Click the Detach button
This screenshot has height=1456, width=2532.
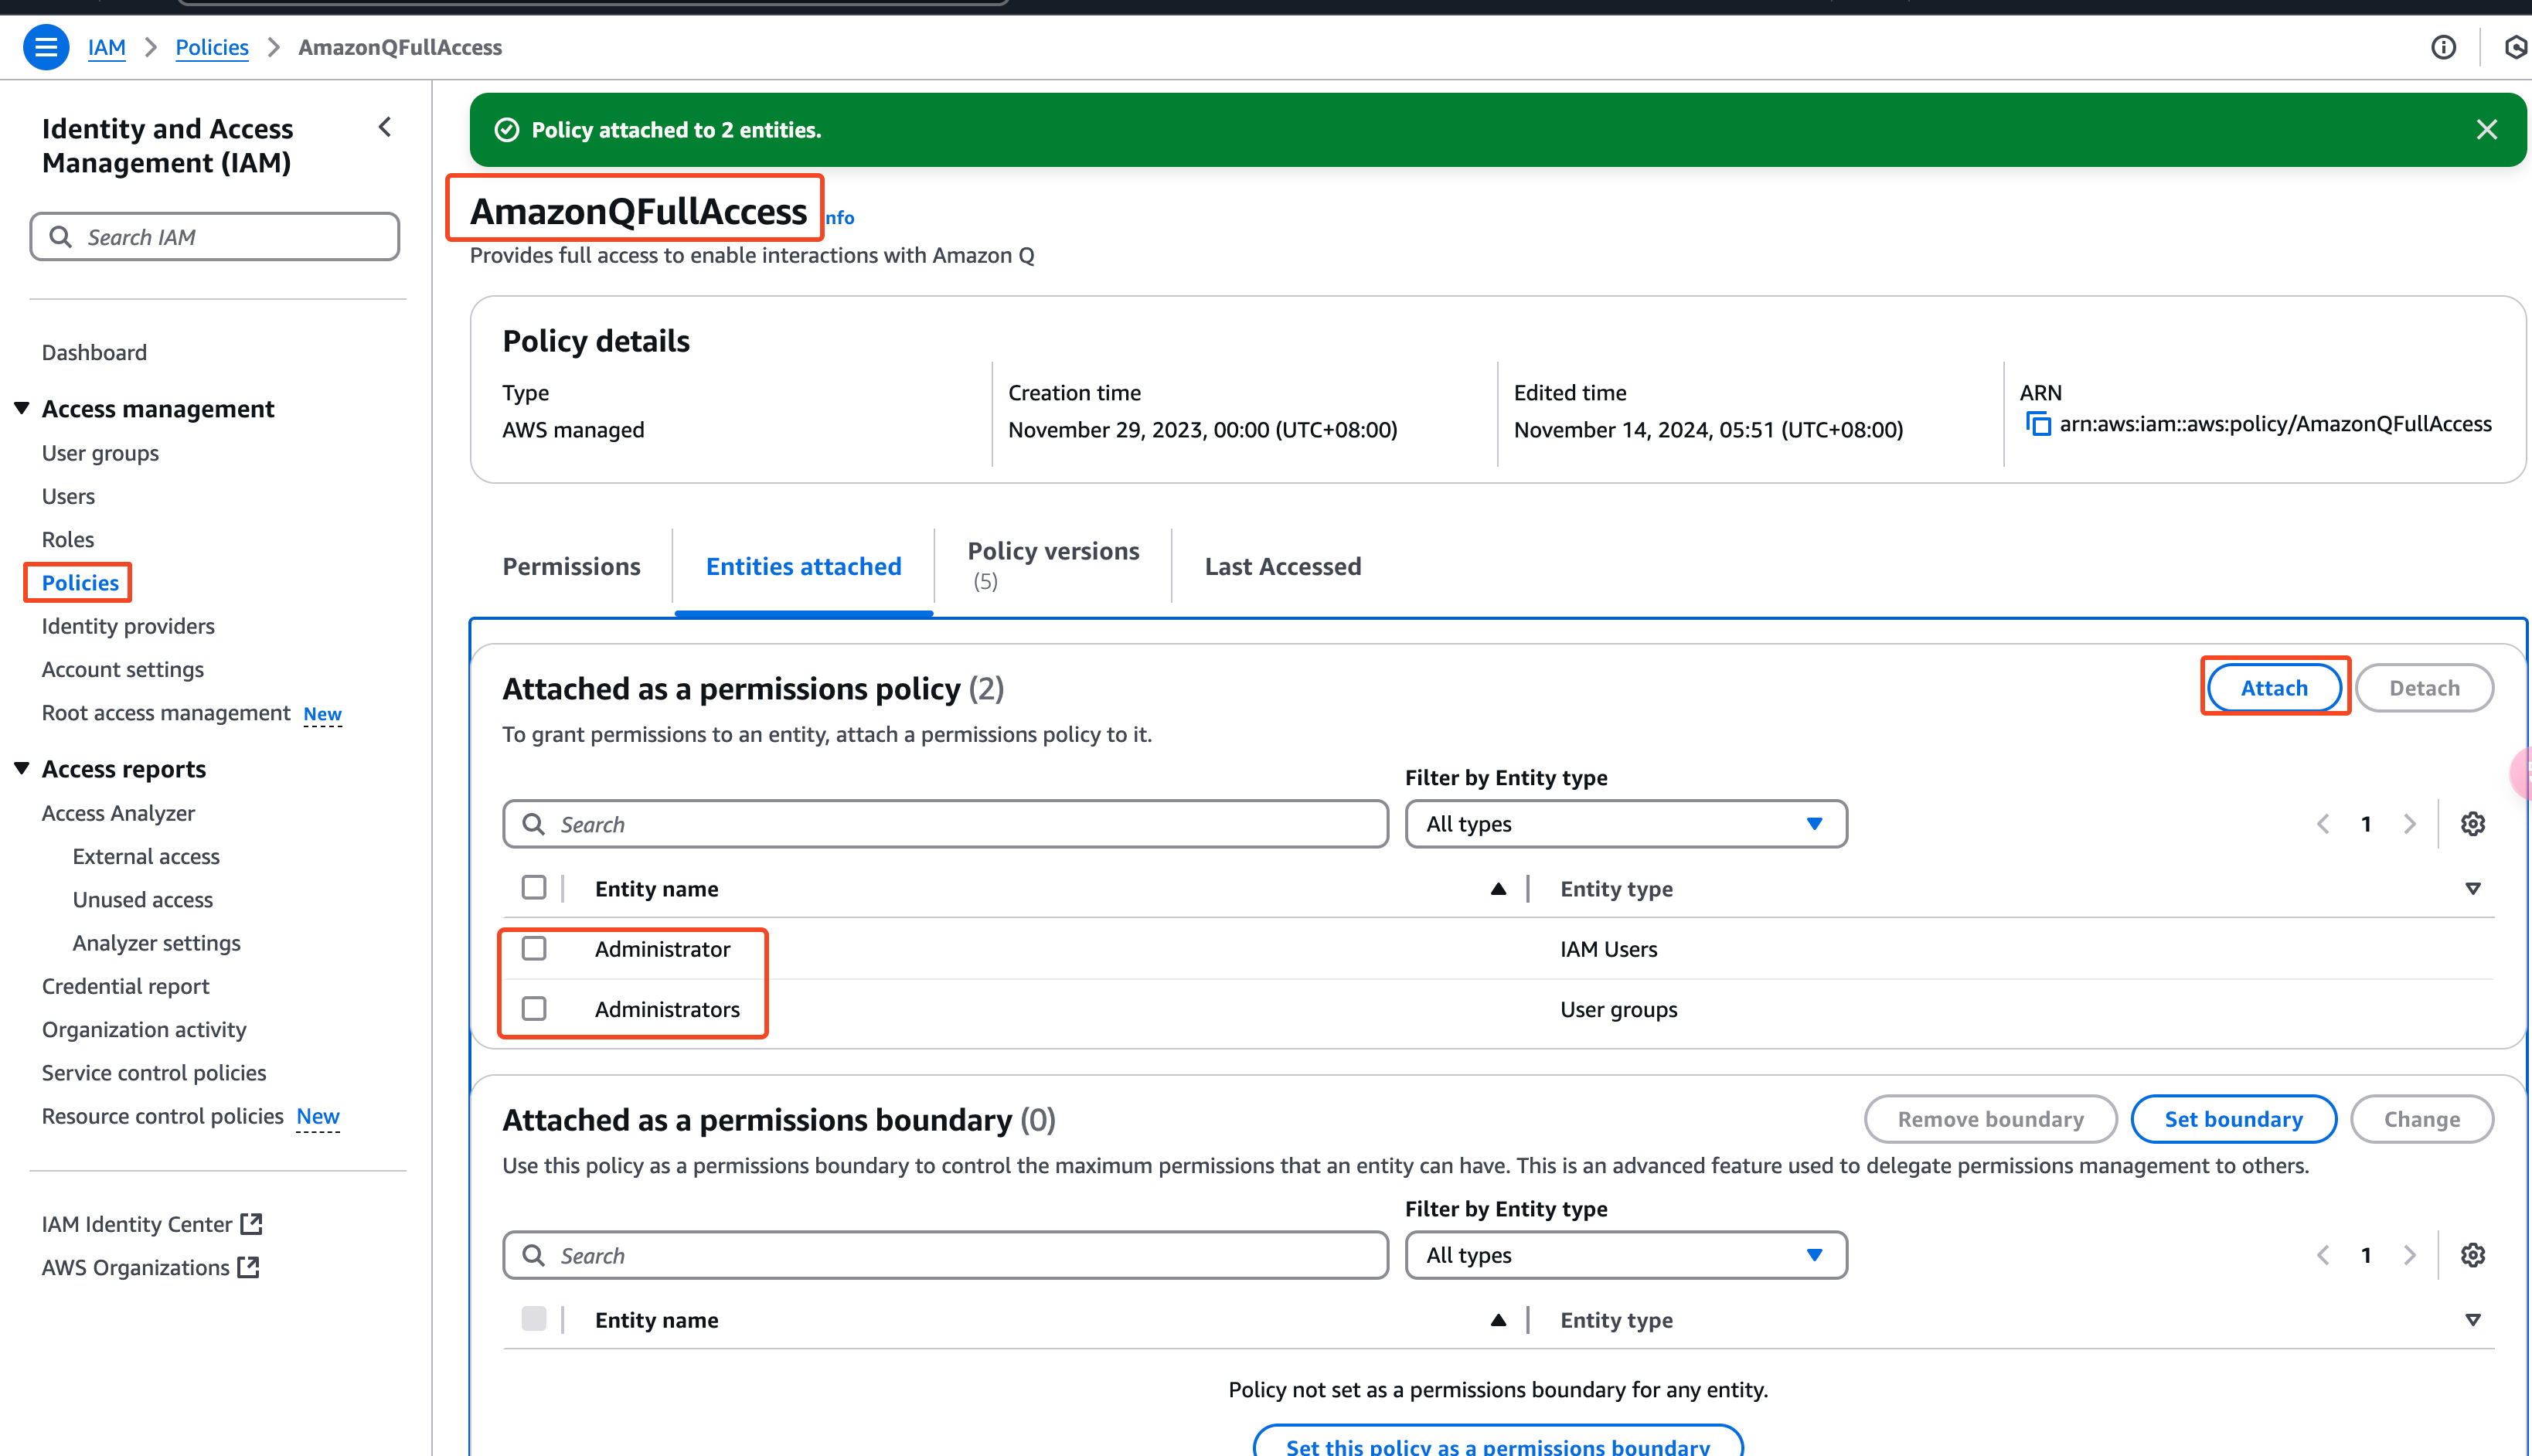click(x=2424, y=688)
